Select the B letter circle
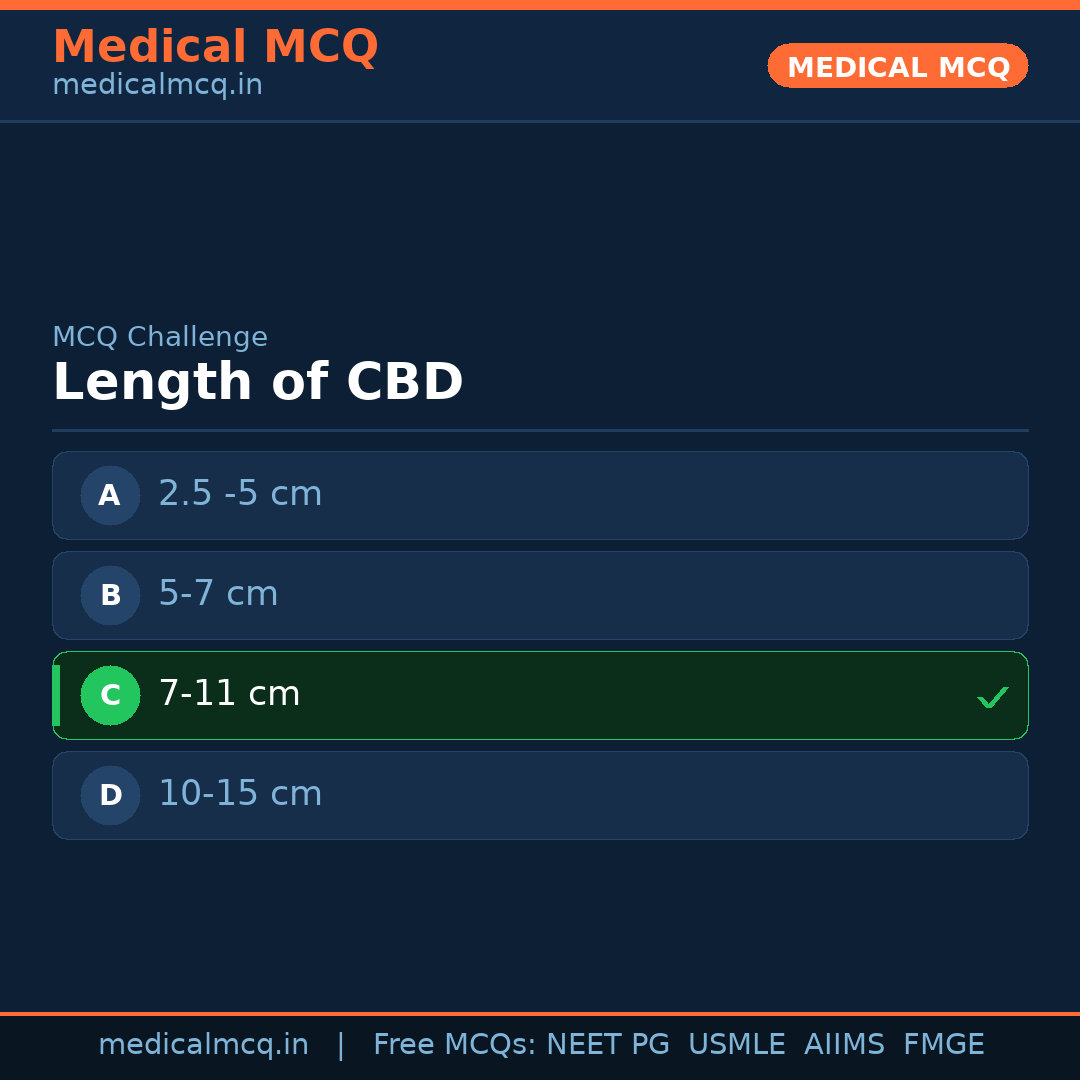Image resolution: width=1080 pixels, height=1080 pixels. (x=110, y=595)
